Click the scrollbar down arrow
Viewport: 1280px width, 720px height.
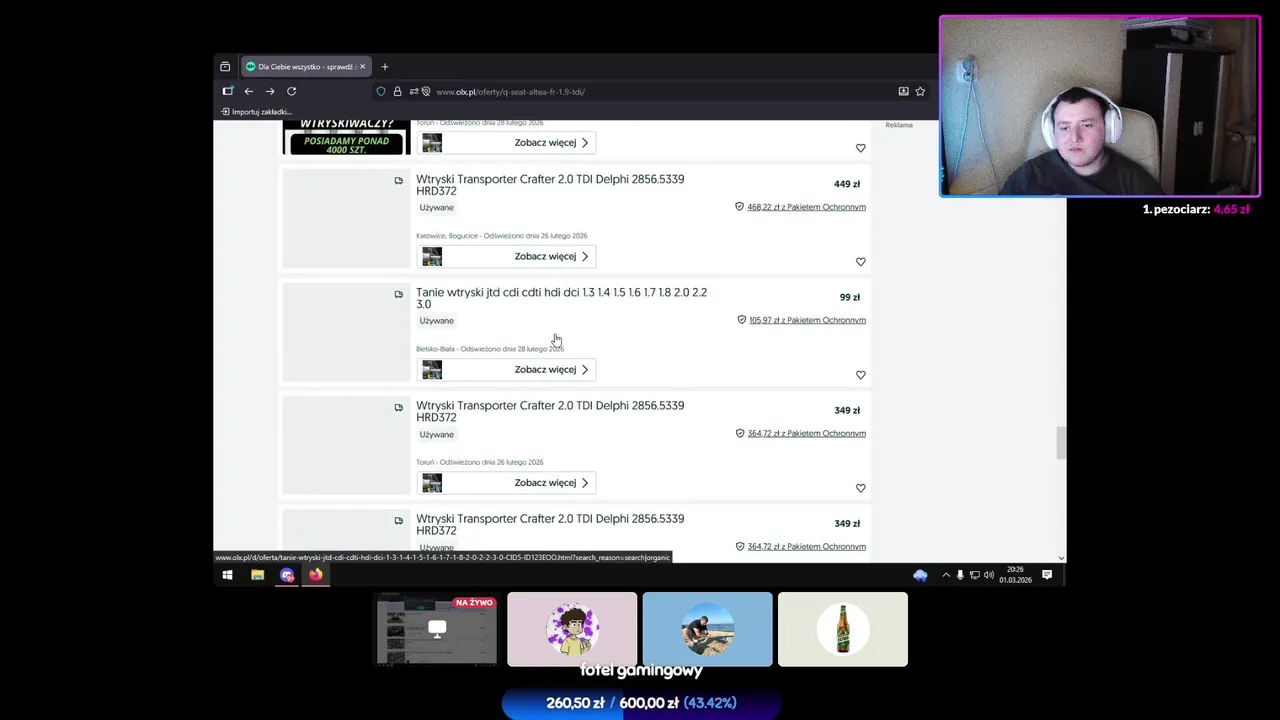[x=1061, y=558]
